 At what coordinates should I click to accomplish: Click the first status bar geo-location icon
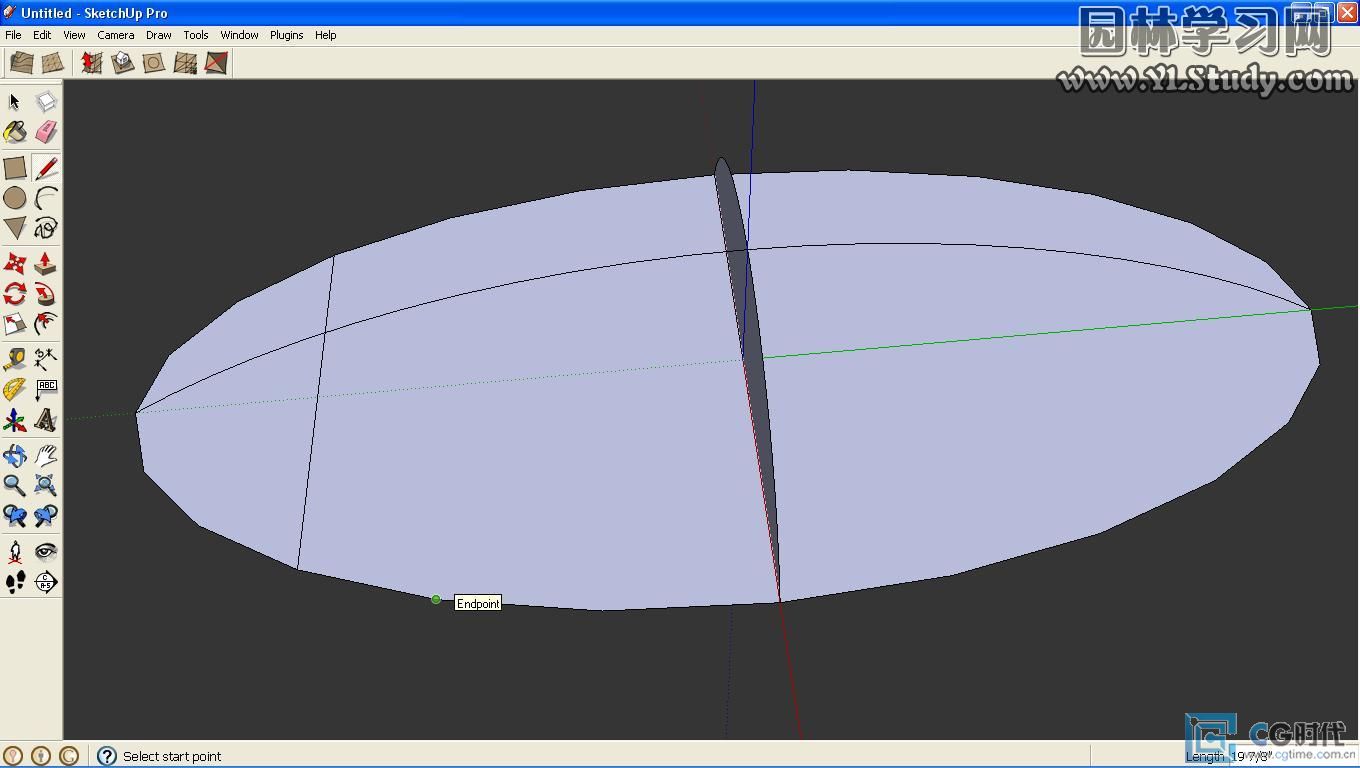(x=13, y=756)
